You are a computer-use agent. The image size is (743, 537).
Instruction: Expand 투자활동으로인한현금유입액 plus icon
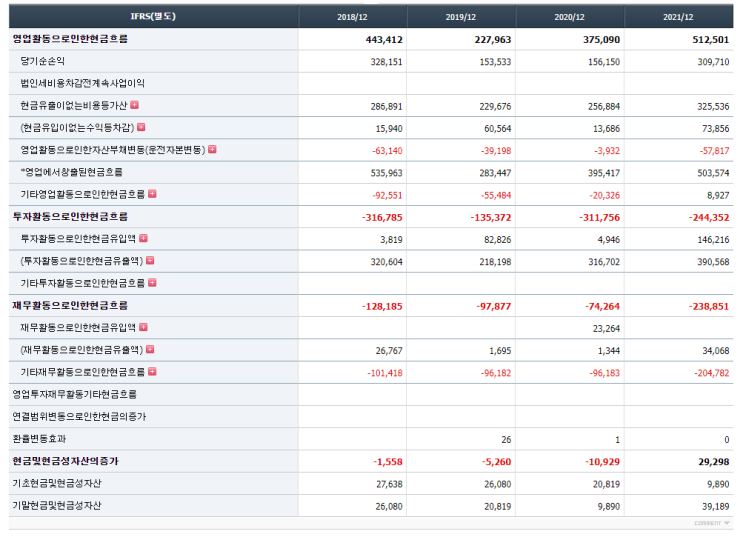(144, 238)
